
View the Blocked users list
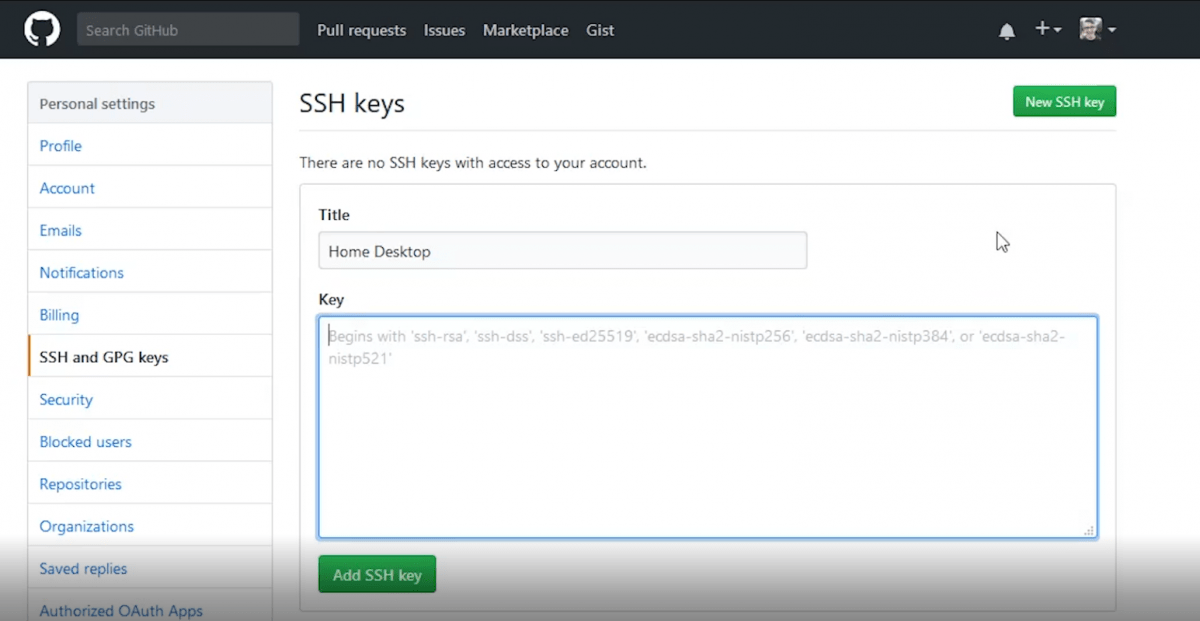85,441
